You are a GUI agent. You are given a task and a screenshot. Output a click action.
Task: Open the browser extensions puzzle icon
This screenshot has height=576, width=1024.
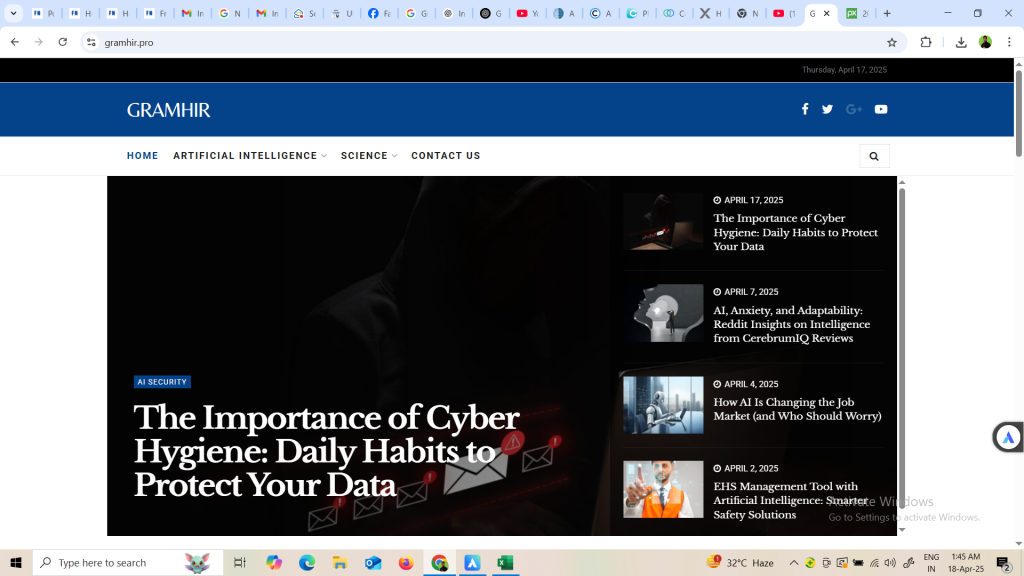[x=926, y=42]
